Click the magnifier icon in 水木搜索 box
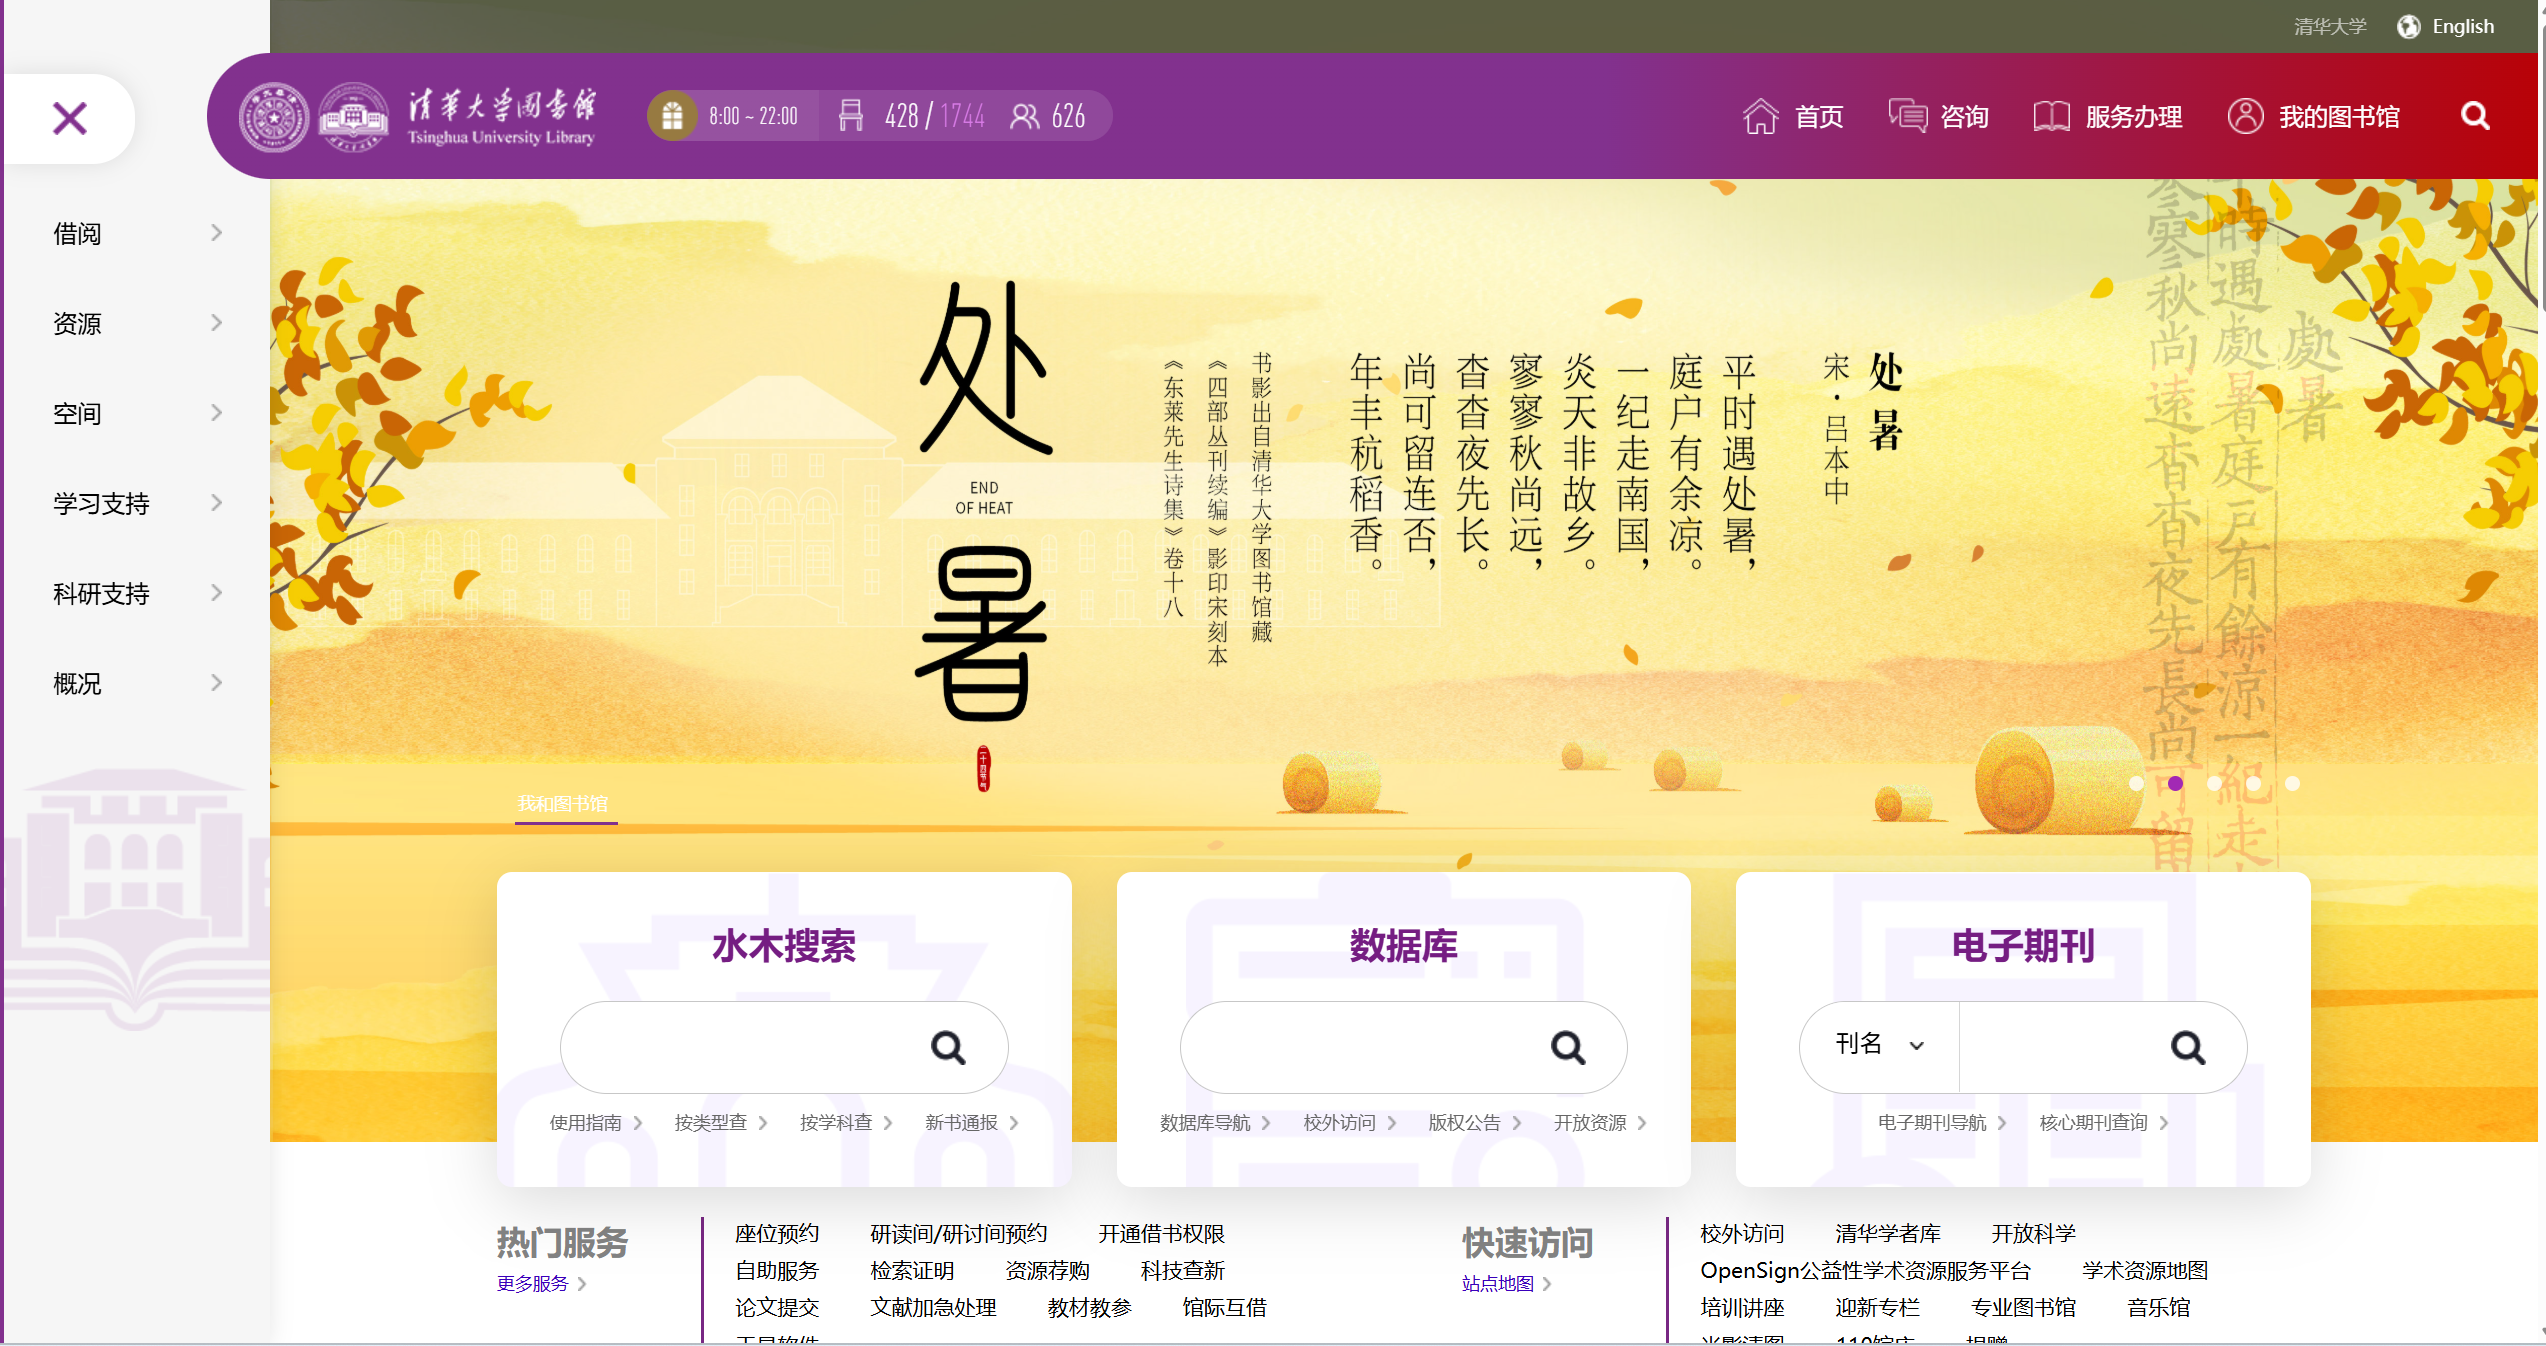The height and width of the screenshot is (1346, 2546). pos(950,1047)
